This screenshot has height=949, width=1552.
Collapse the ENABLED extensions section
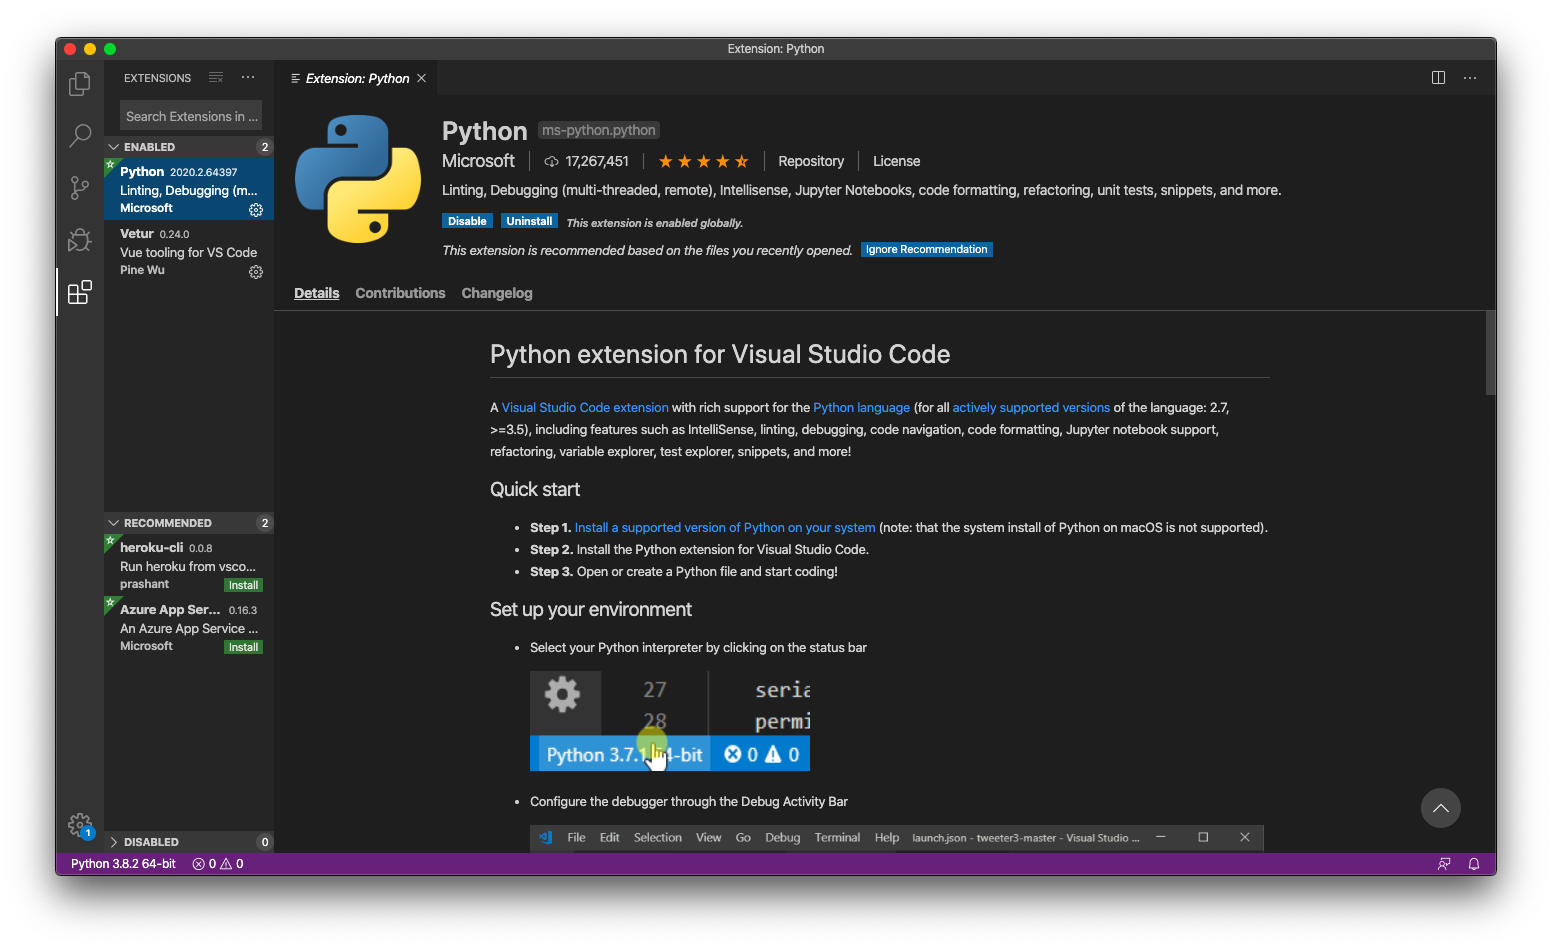pos(189,147)
